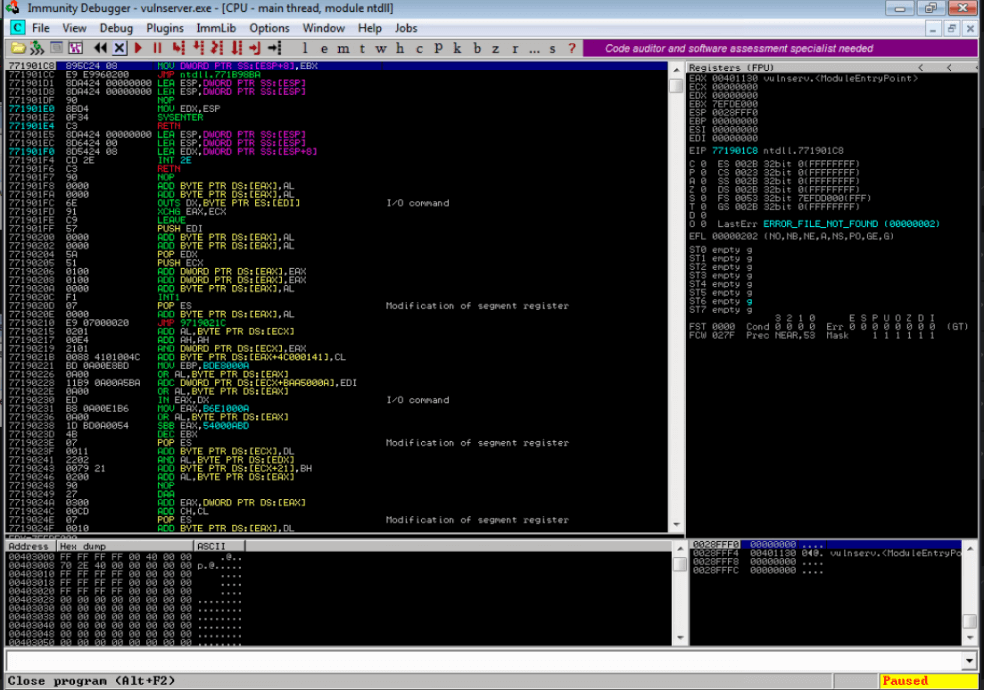Show the CPU window with the 'c' button
The height and width of the screenshot is (690, 984).
pyautogui.click(x=419, y=48)
